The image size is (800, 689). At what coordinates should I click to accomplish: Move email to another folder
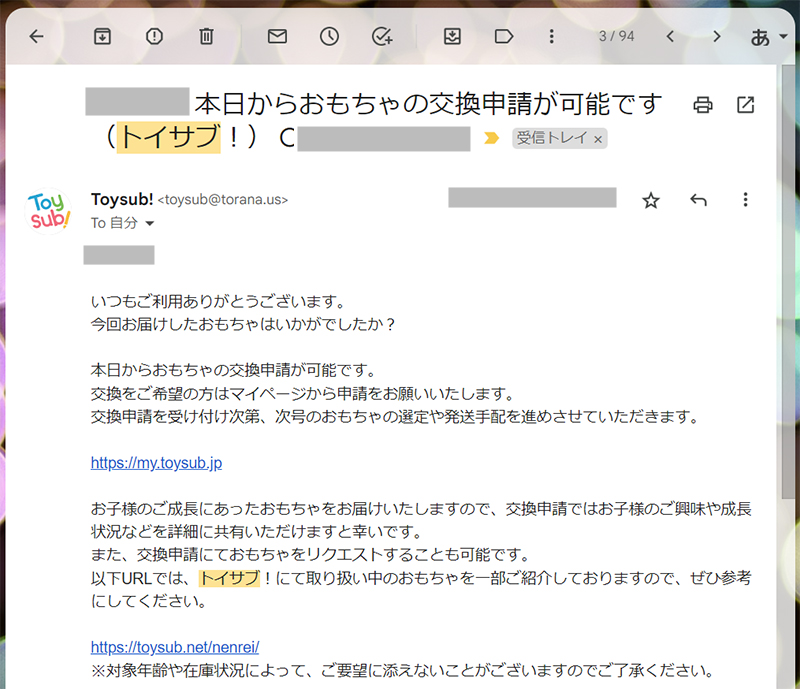[452, 36]
